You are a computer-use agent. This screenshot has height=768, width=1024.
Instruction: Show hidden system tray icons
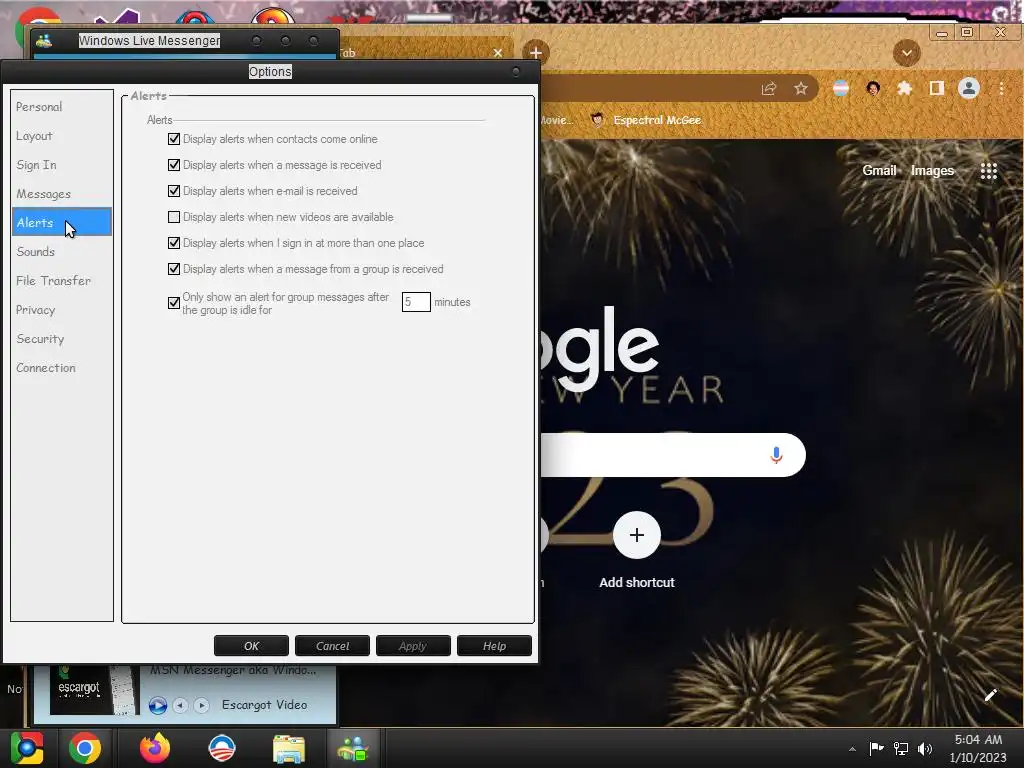(852, 749)
